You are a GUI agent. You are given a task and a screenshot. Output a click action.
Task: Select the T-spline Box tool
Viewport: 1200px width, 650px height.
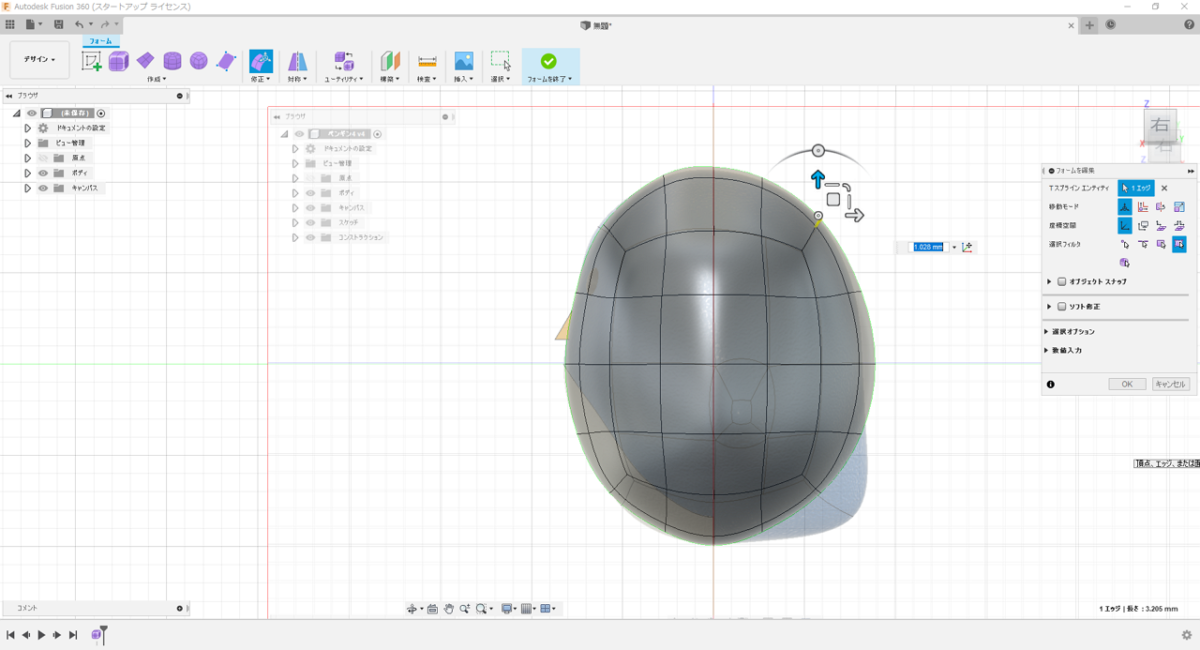119,61
